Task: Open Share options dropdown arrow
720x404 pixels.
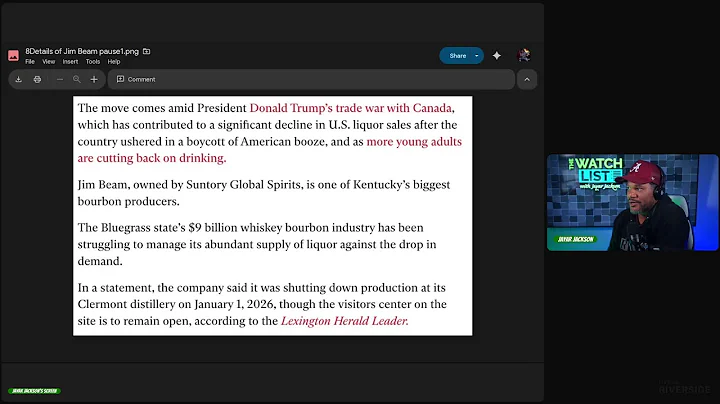Action: (477, 56)
